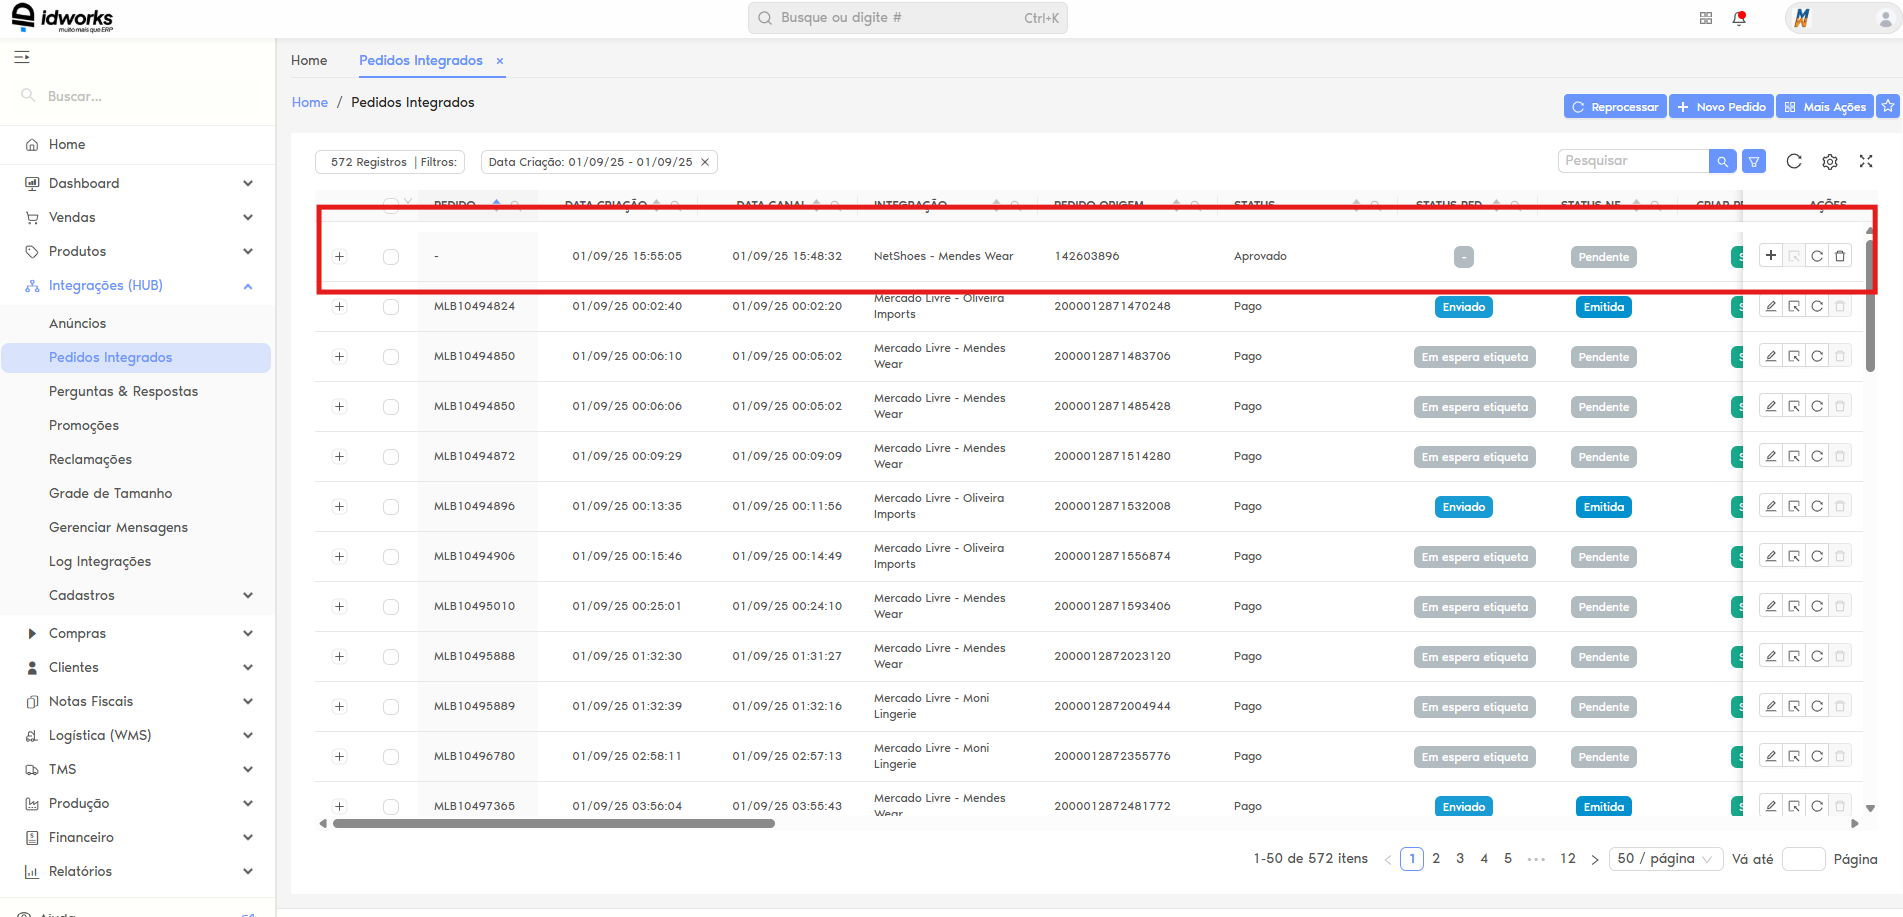This screenshot has width=1903, height=917.
Task: Toggle fullscreen table view icon
Action: click(1866, 161)
